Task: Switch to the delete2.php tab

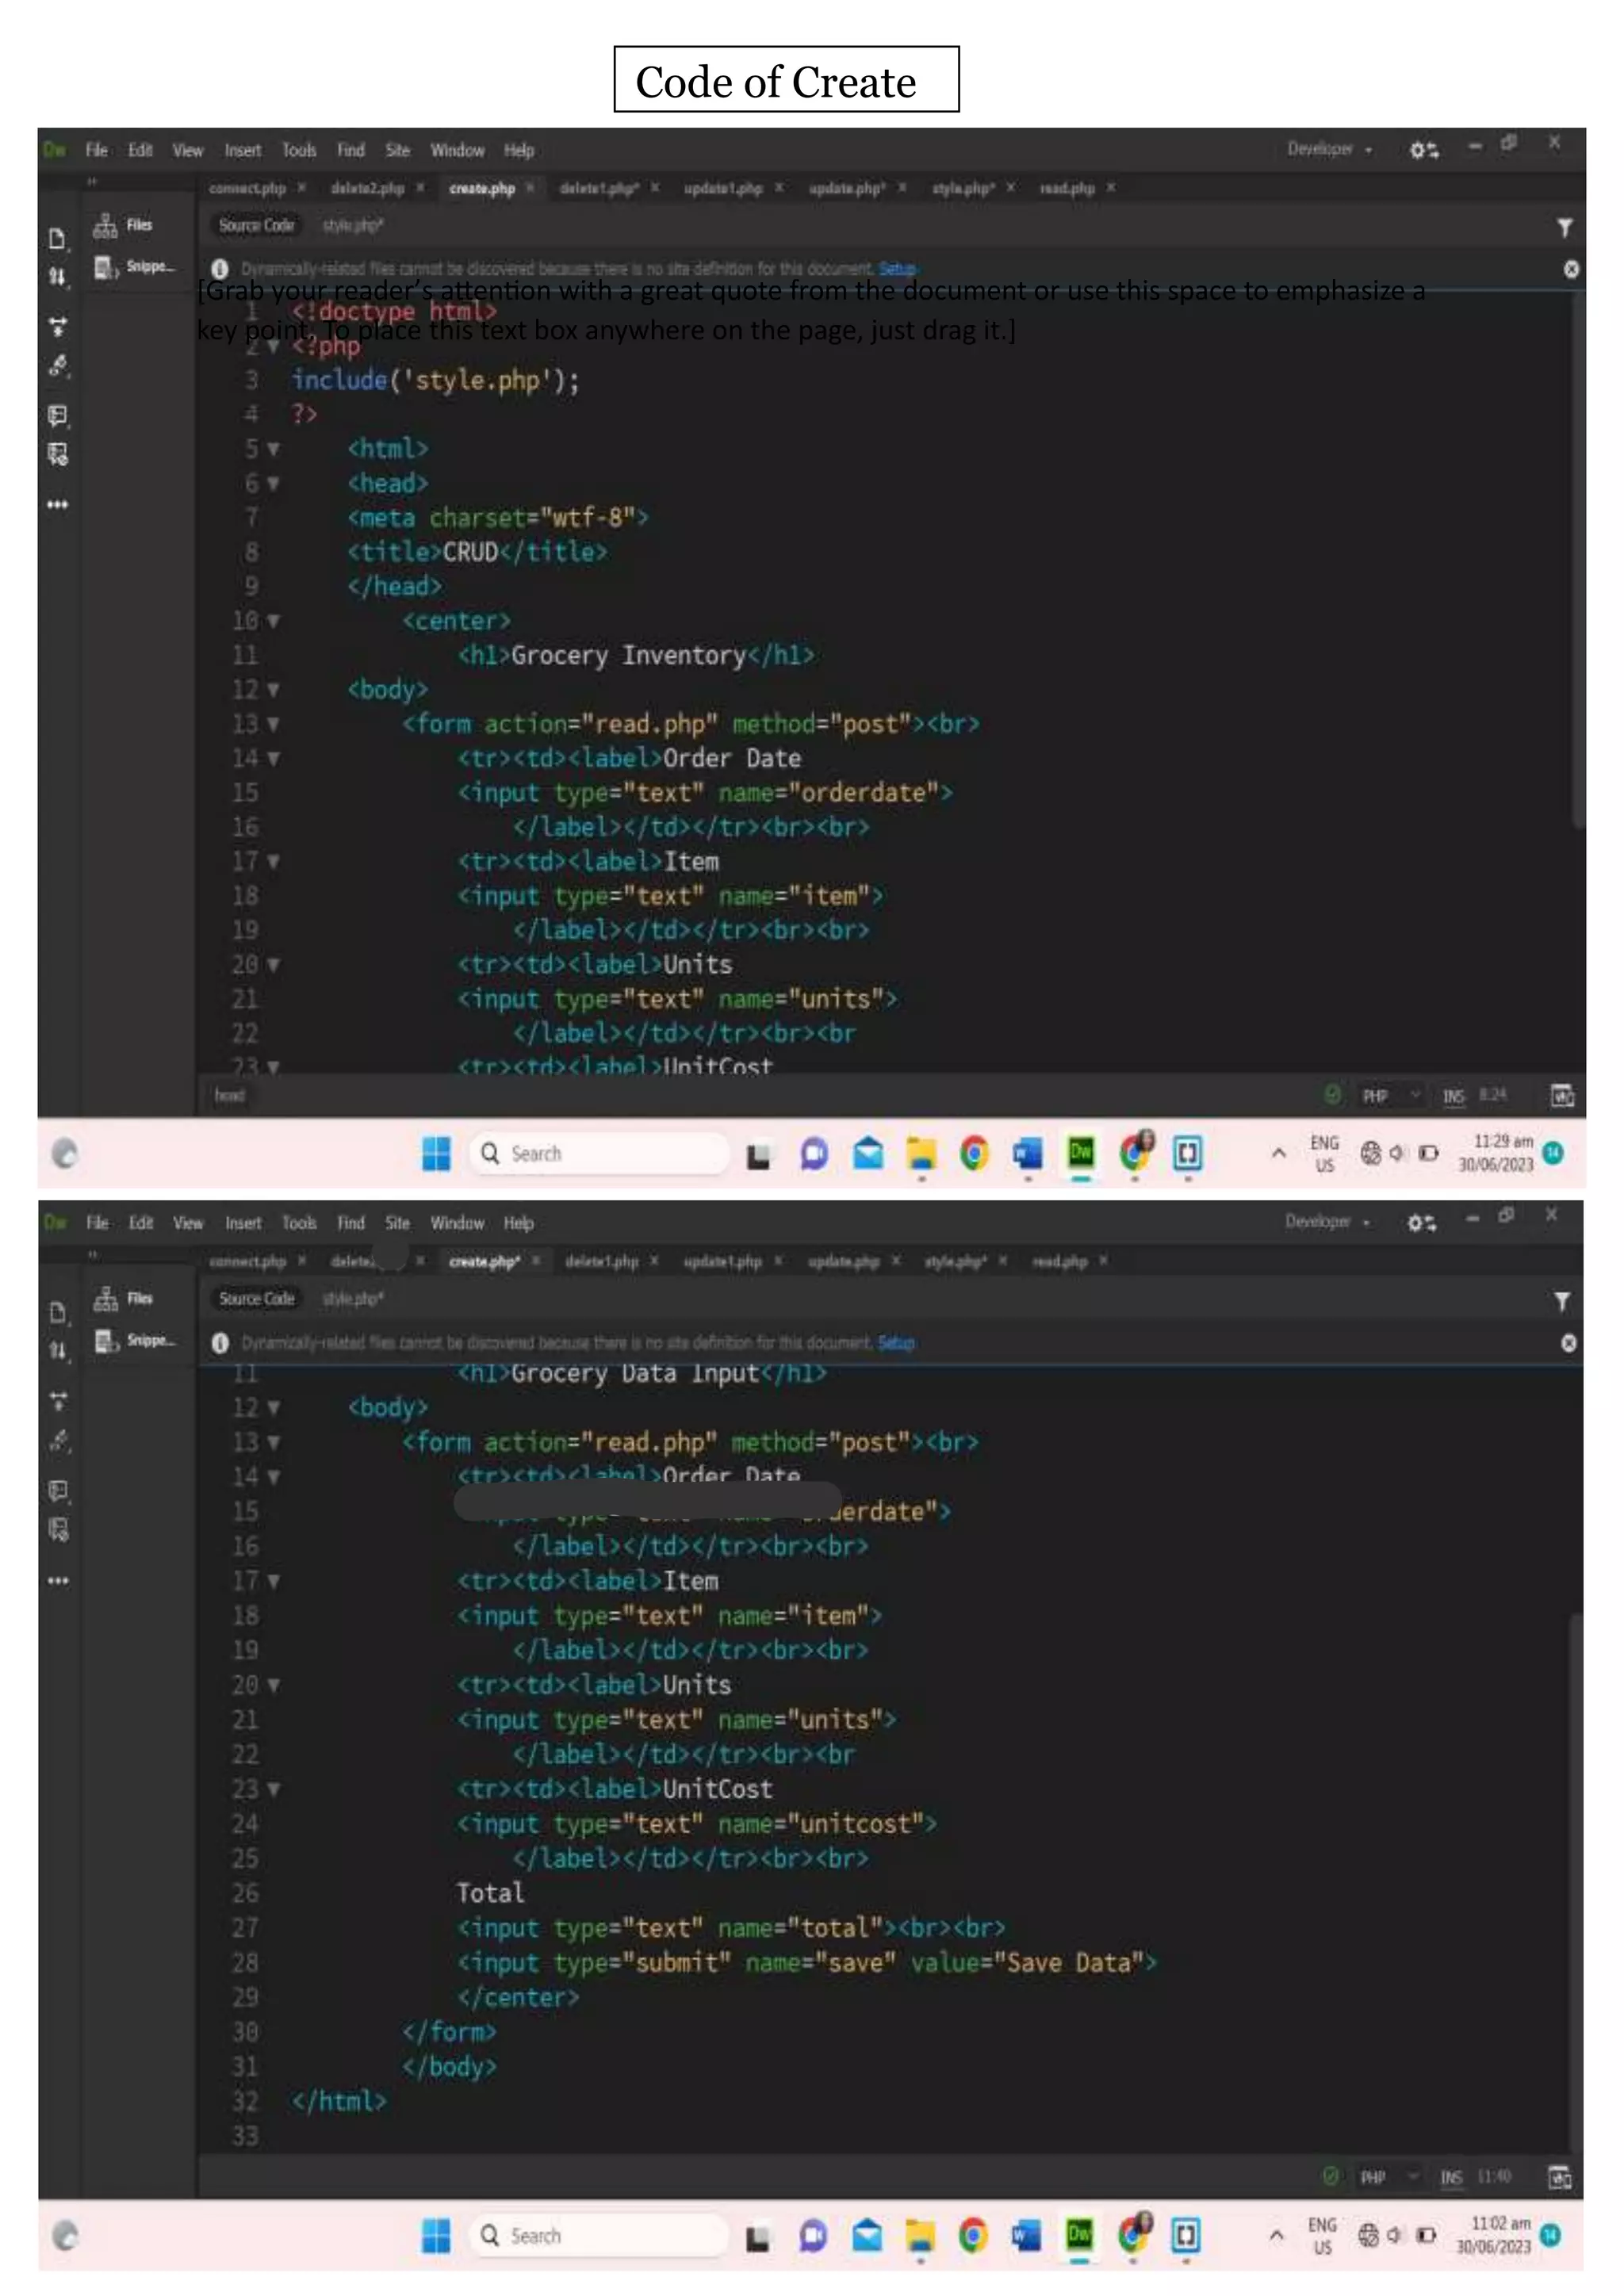Action: [x=367, y=188]
